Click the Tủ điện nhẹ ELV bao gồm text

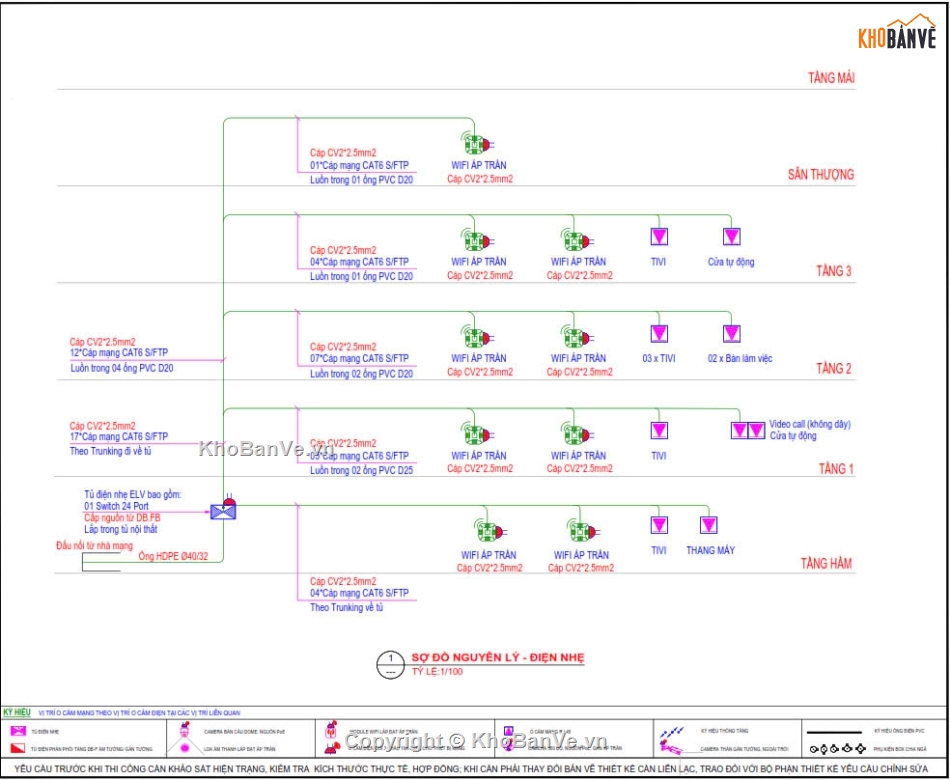pyautogui.click(x=133, y=495)
